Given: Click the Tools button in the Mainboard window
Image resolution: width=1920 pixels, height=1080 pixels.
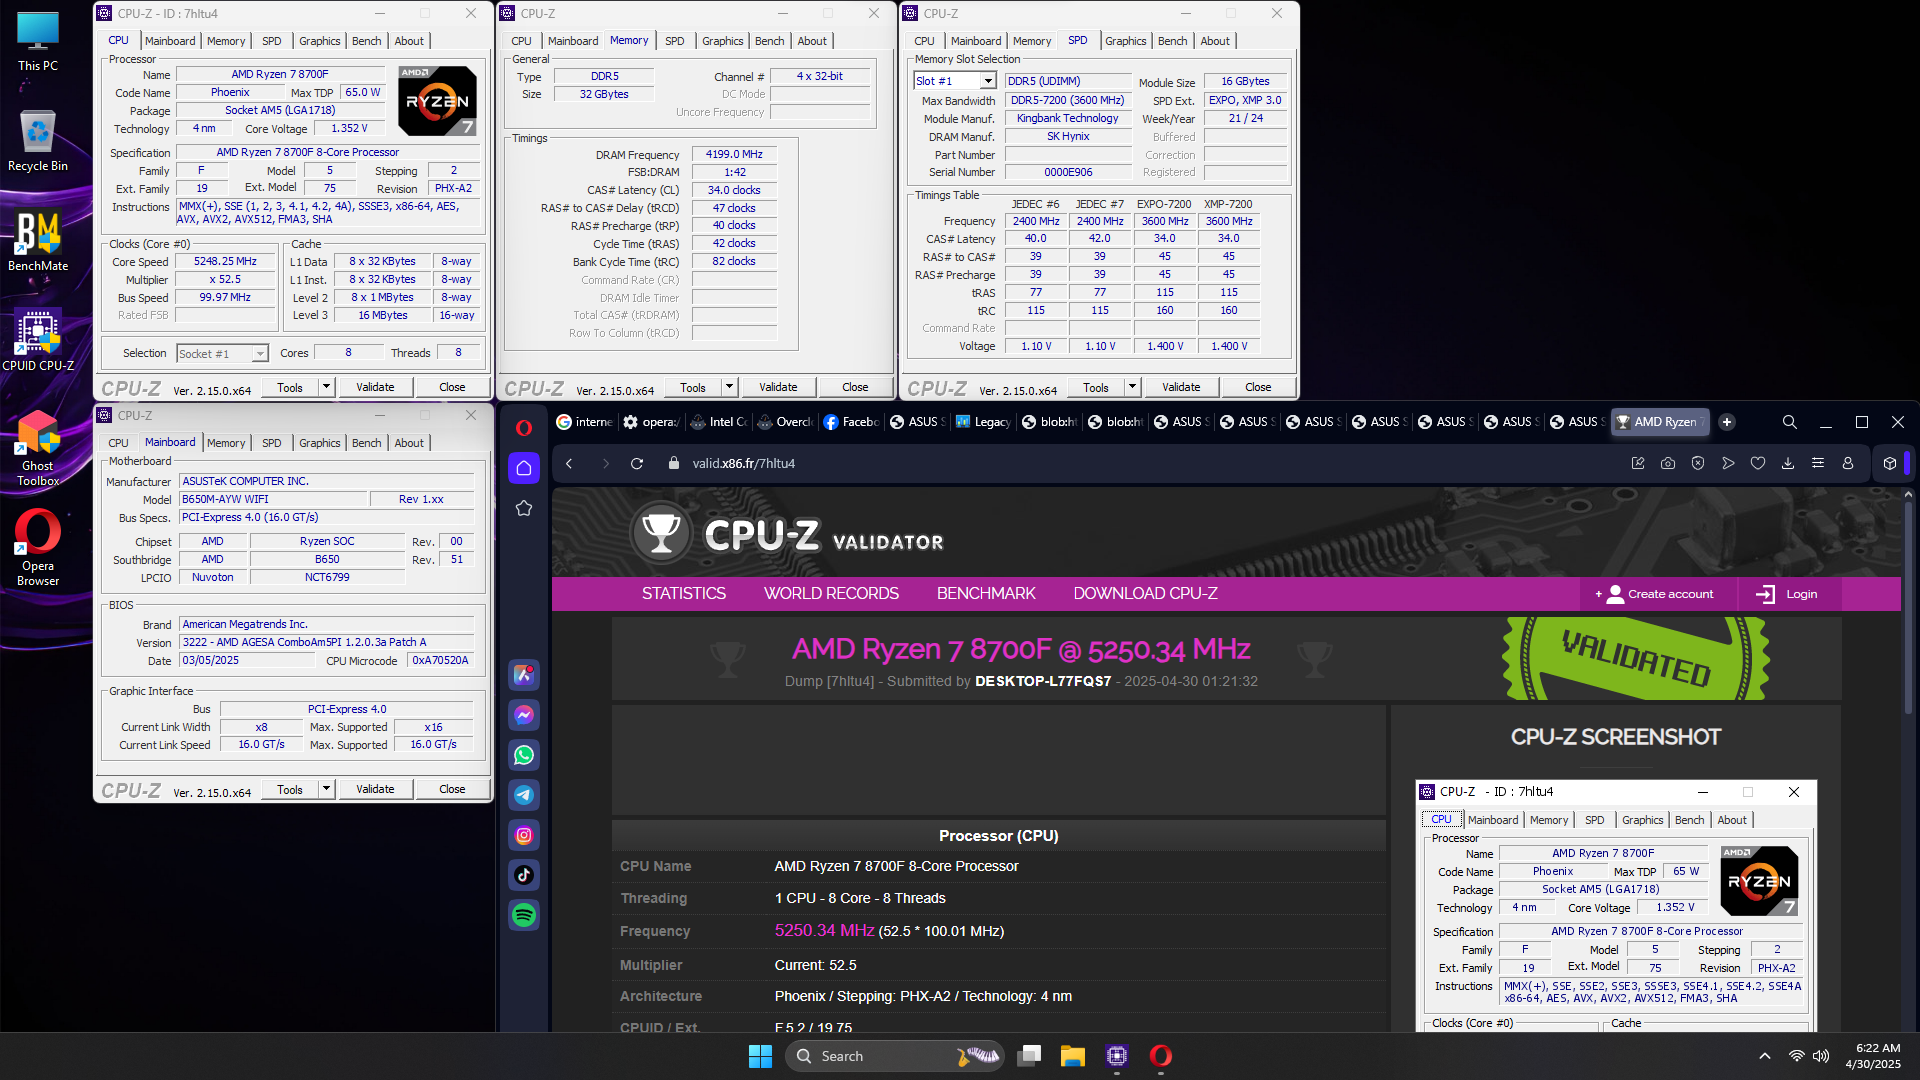Looking at the screenshot, I should point(290,789).
